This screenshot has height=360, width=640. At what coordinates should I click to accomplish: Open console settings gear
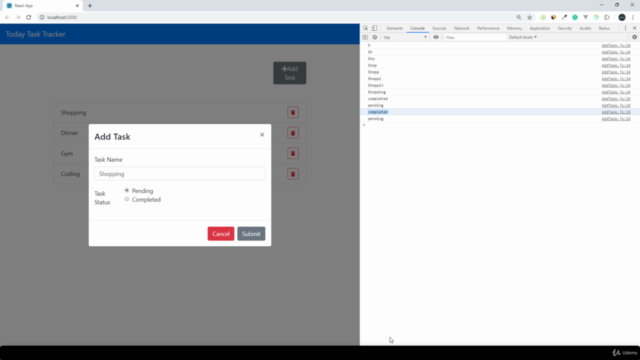pyautogui.click(x=634, y=37)
